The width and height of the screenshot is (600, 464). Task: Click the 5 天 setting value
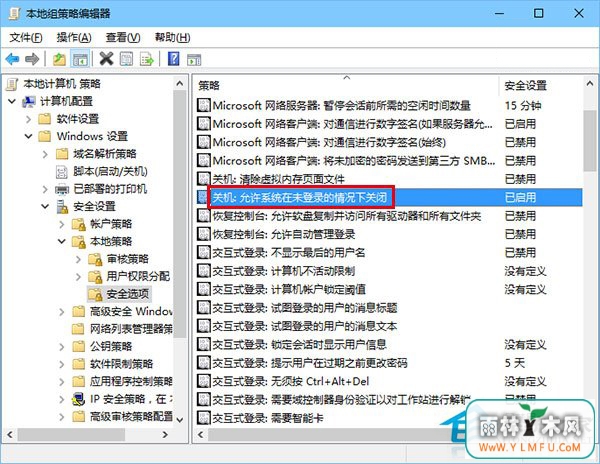(515, 363)
